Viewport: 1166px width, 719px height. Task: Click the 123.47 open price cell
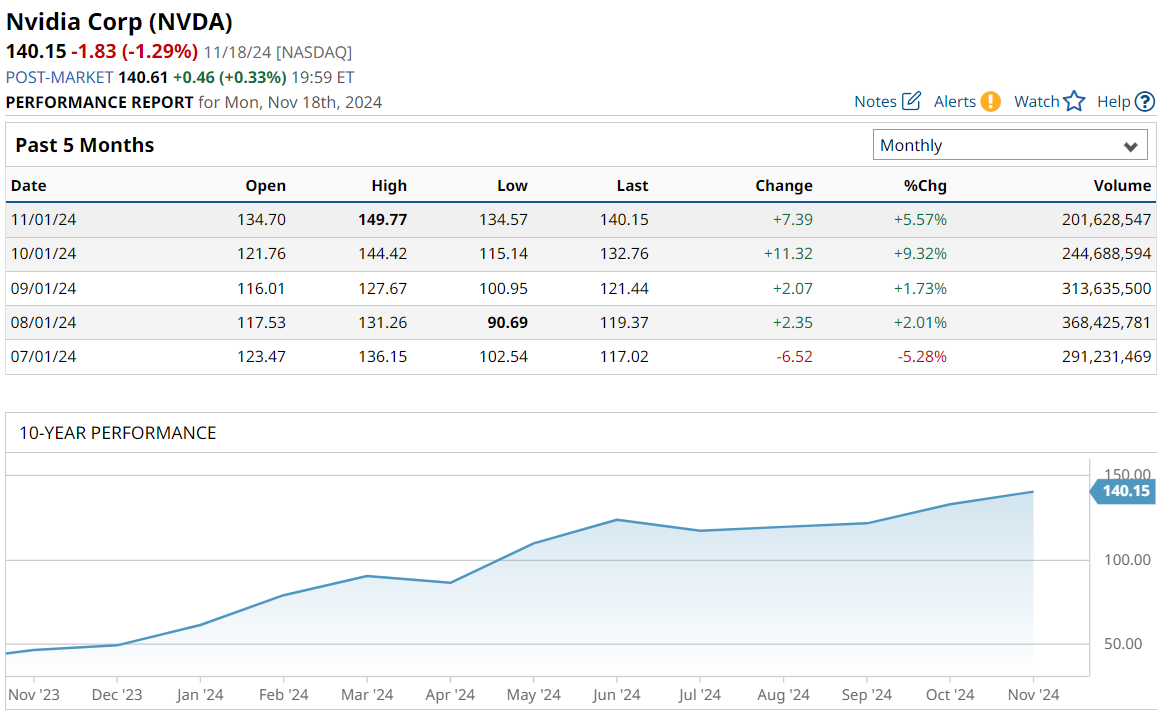261,357
